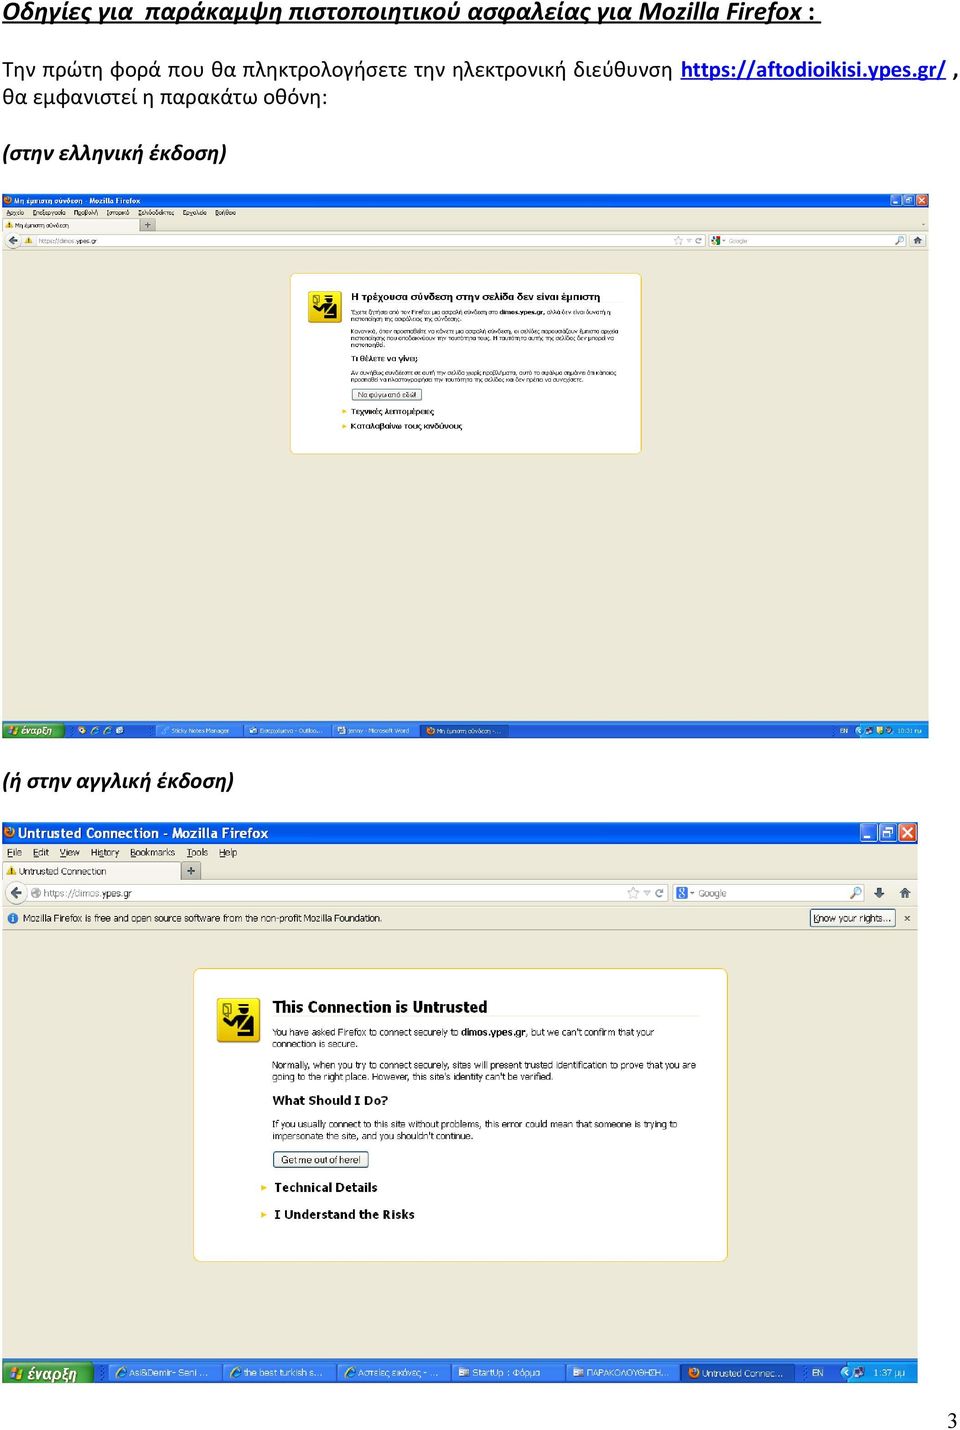Click the Google search field in English Firefox
Viewport: 960px width, 1430px height.
click(x=772, y=893)
